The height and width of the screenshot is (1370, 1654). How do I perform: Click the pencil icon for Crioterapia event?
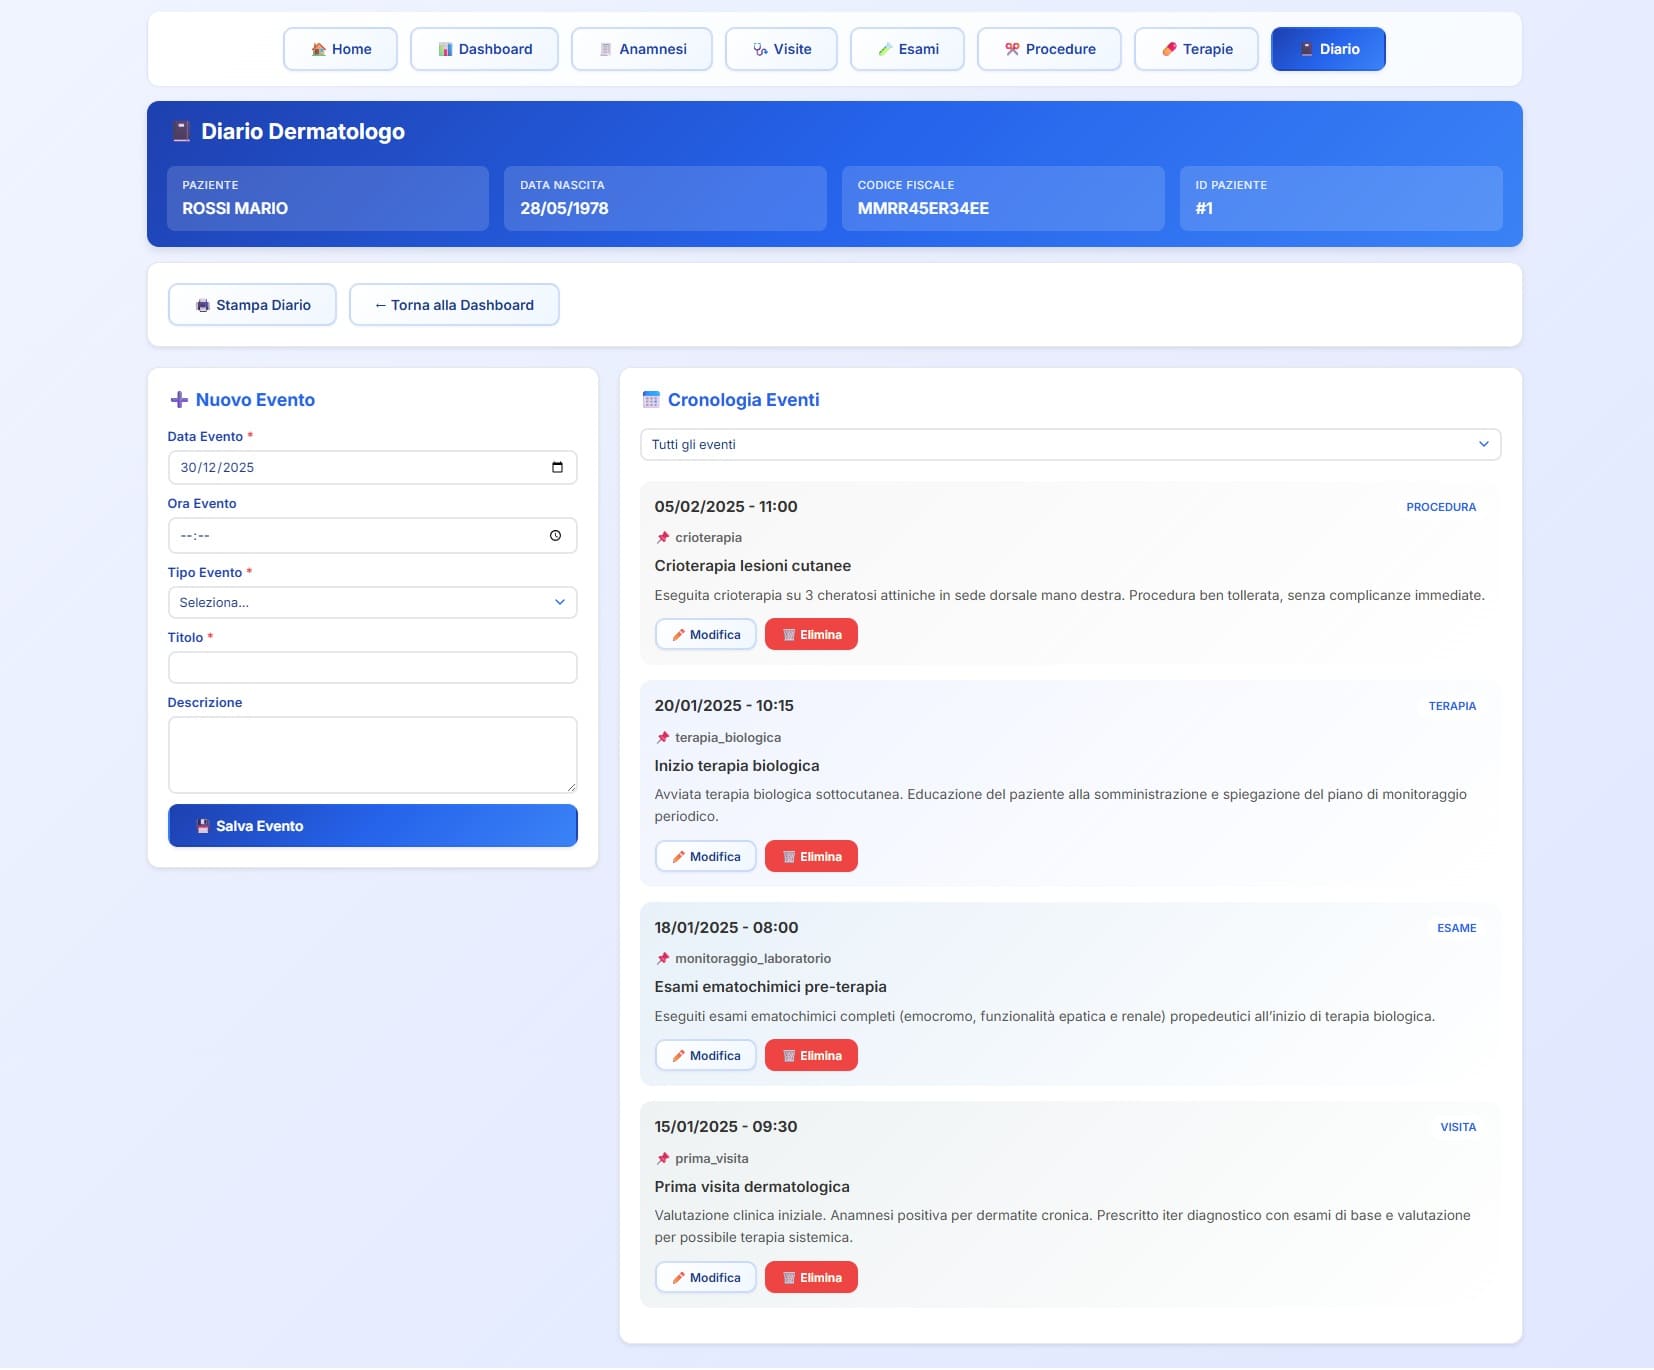click(x=678, y=635)
